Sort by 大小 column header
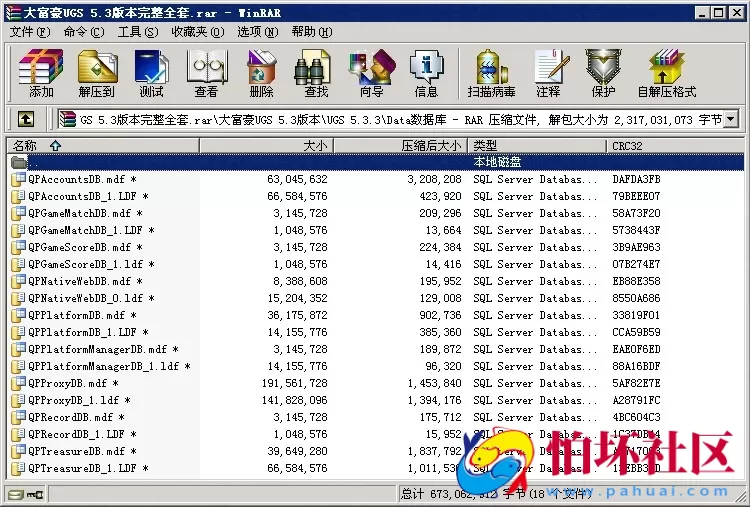This screenshot has height=507, width=750. [x=266, y=145]
